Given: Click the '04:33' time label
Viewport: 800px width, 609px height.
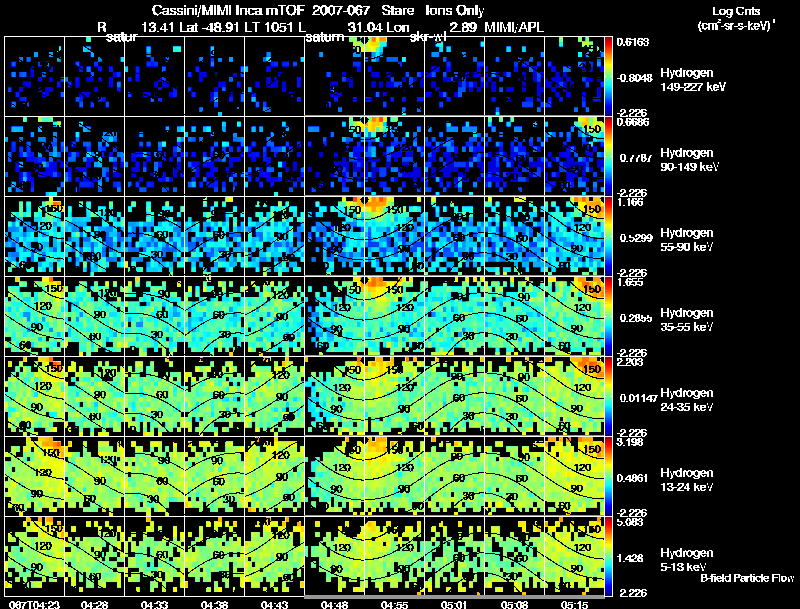Looking at the screenshot, I should [x=154, y=604].
